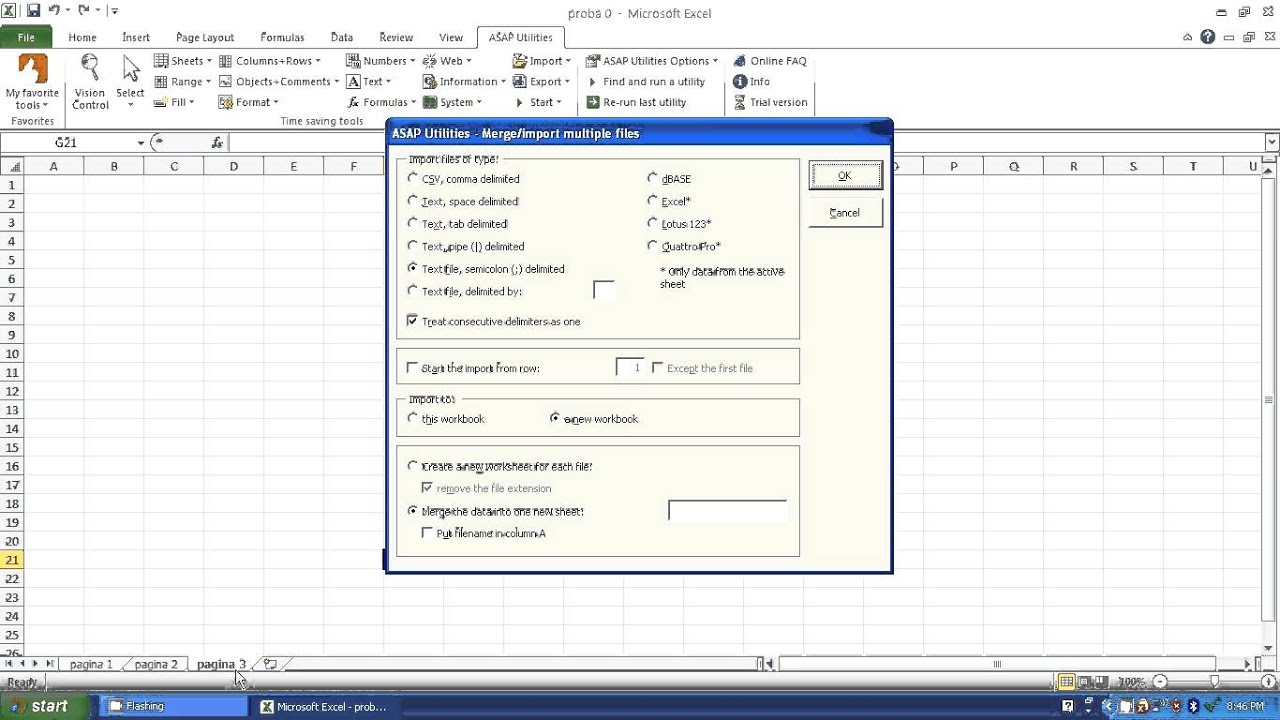Click the horizontal scrollbar of the worksheet
Screen dimensions: 1280x720
point(997,664)
